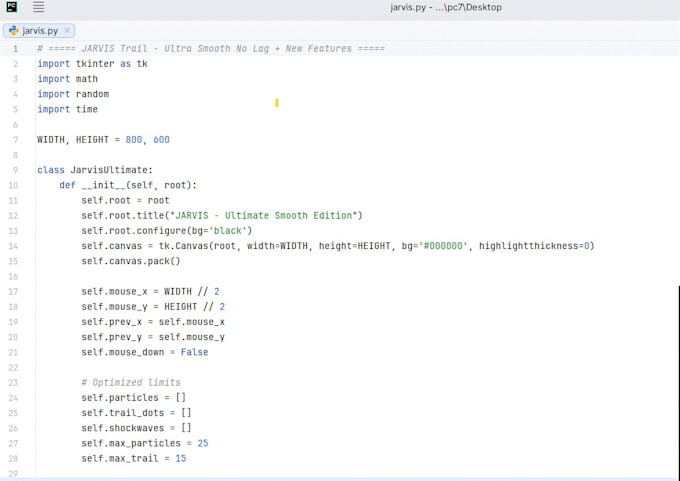Screen dimensions: 680x481
Task: Click 'self.root = root' line
Action: [125, 200]
